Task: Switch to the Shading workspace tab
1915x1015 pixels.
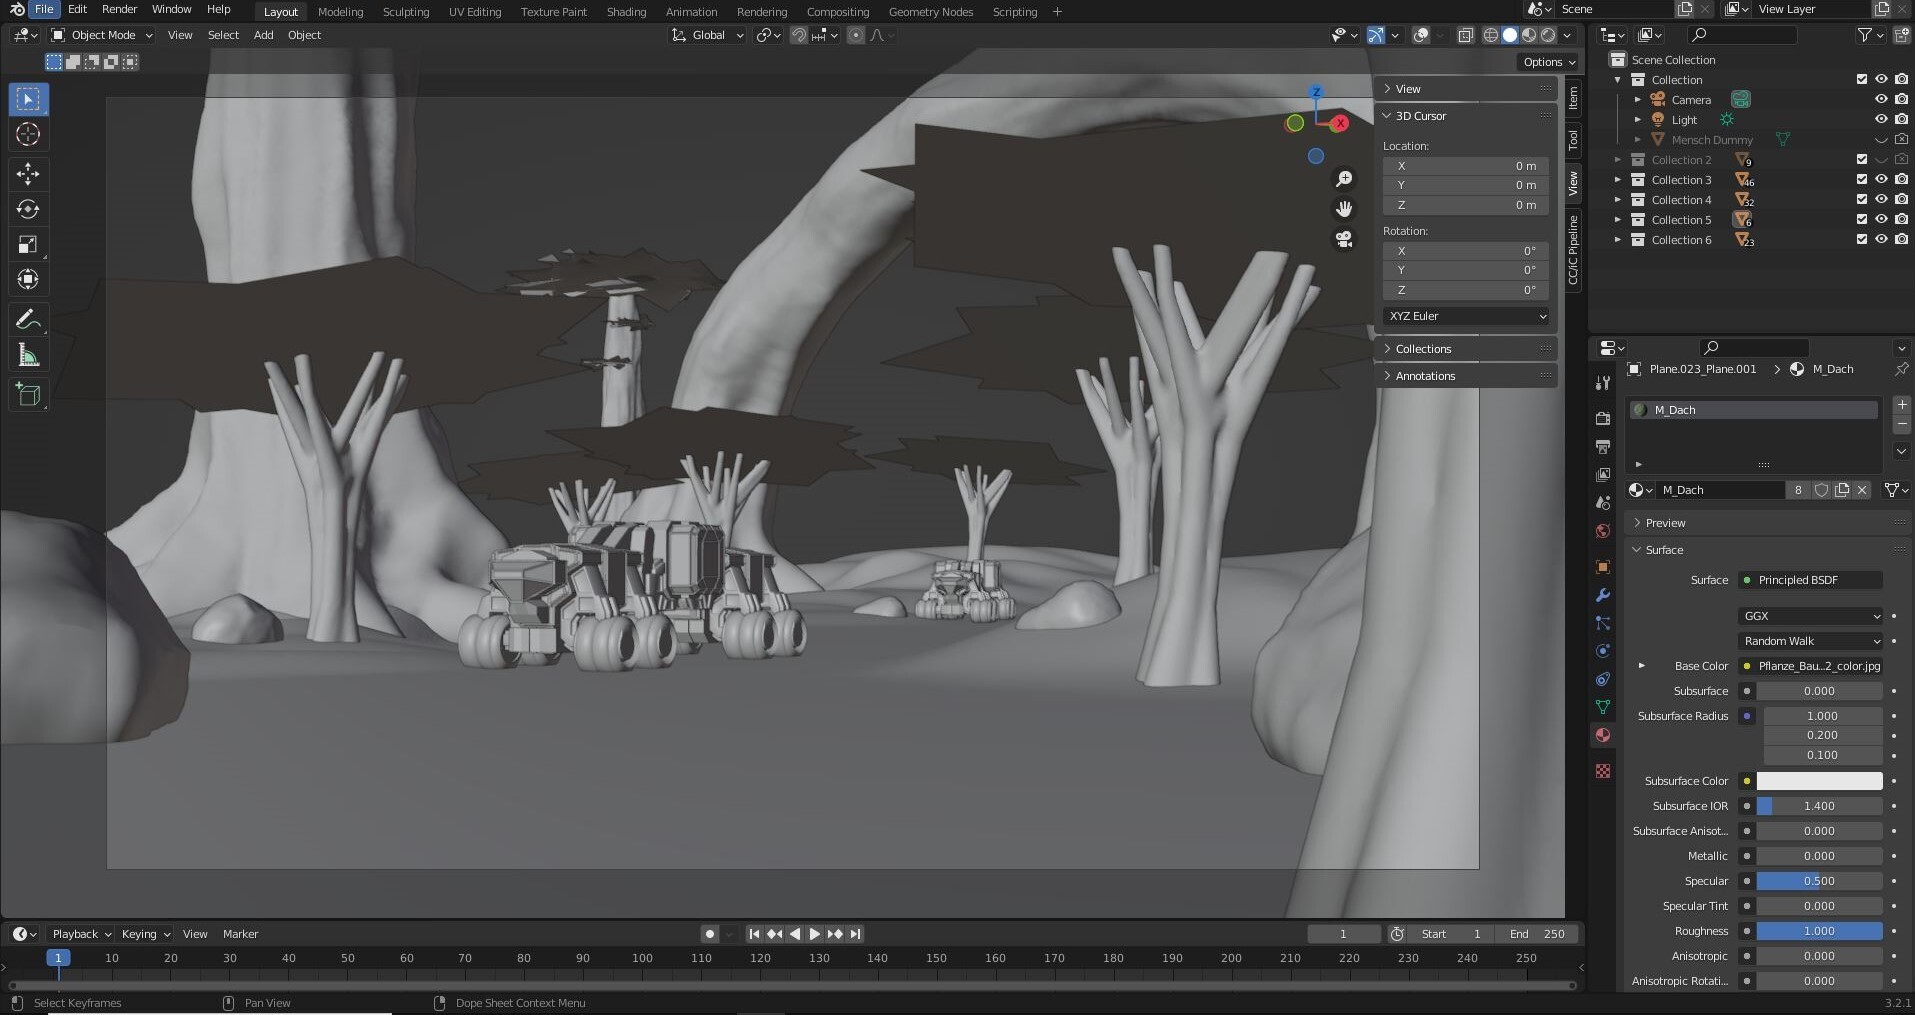Action: [x=625, y=11]
